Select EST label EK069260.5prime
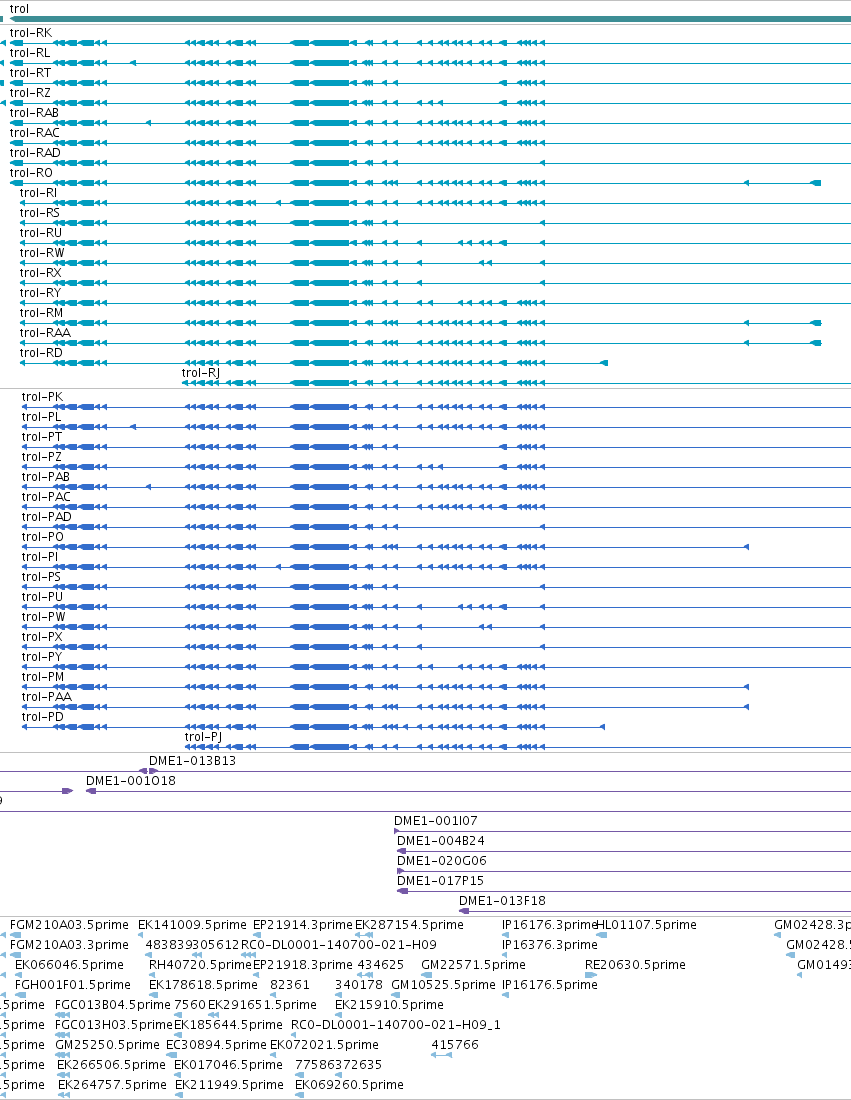Viewport: 851px width, 1100px height. [349, 1085]
